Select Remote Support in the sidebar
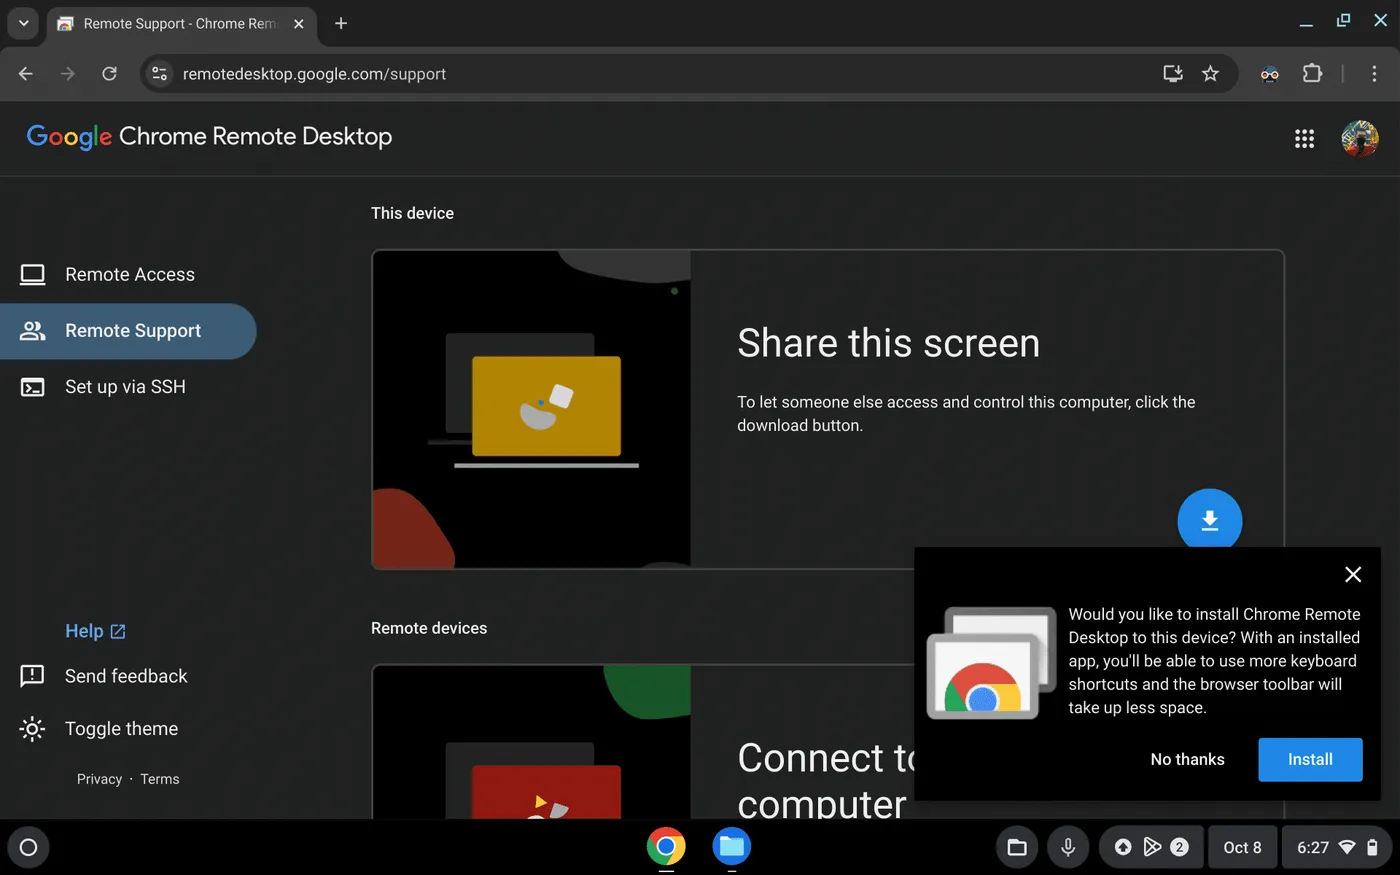This screenshot has width=1400, height=875. pos(128,331)
